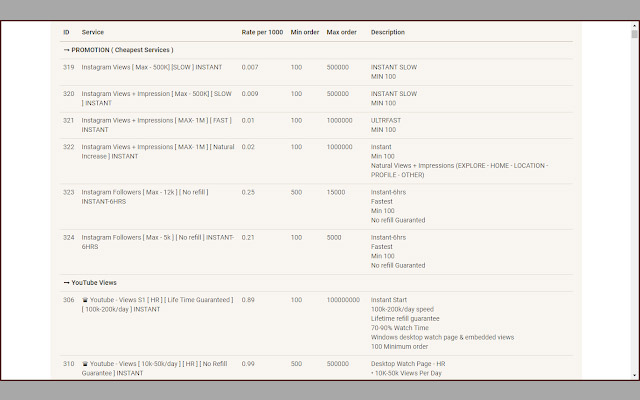The height and width of the screenshot is (400, 640).
Task: Click the Max order column header
Action: pyautogui.click(x=341, y=32)
